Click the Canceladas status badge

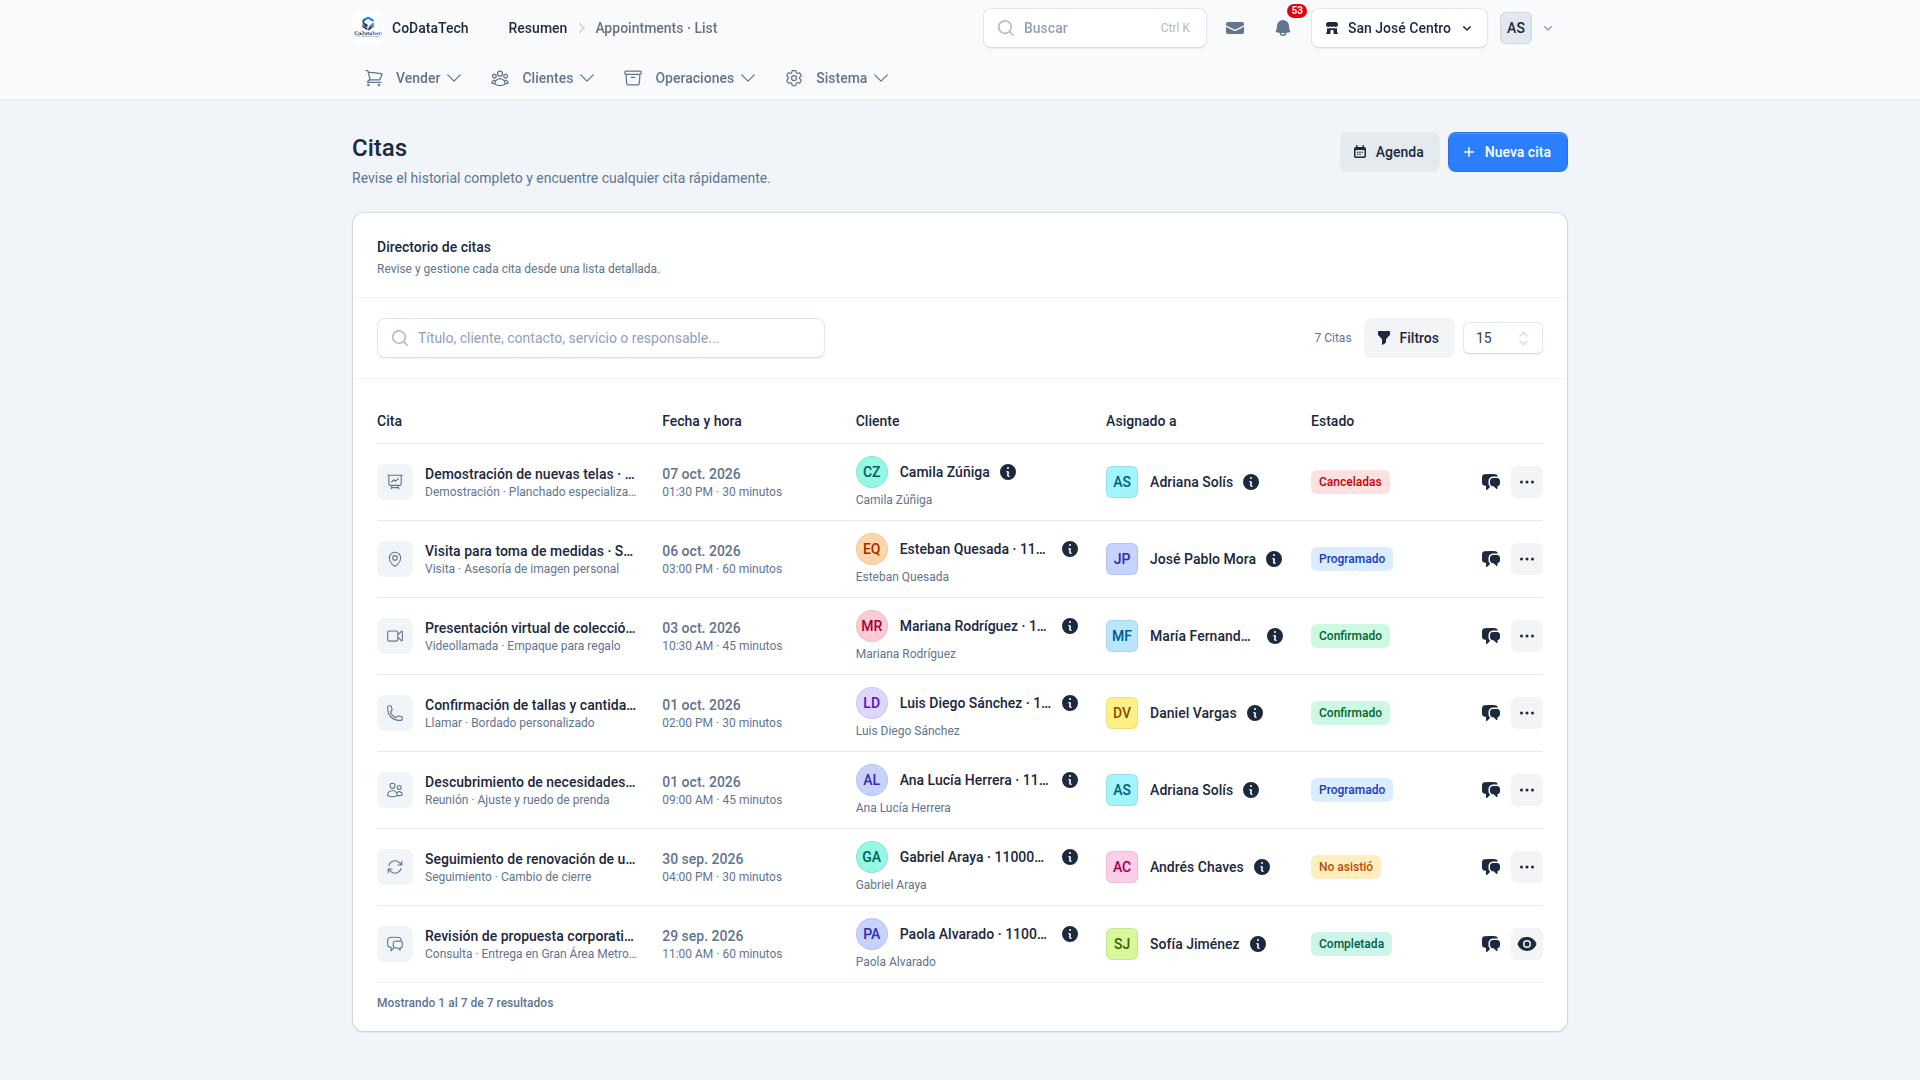[1350, 482]
